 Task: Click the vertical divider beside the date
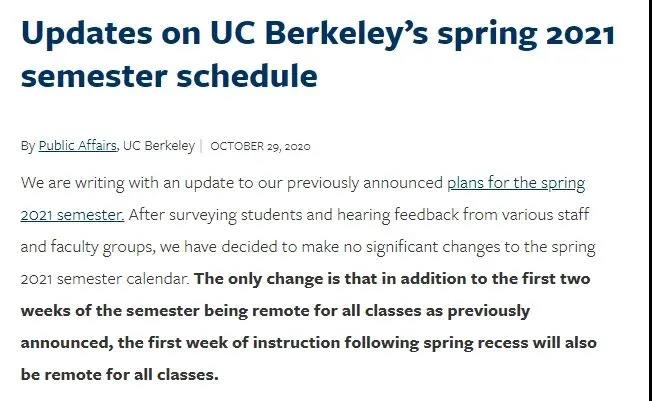click(202, 146)
